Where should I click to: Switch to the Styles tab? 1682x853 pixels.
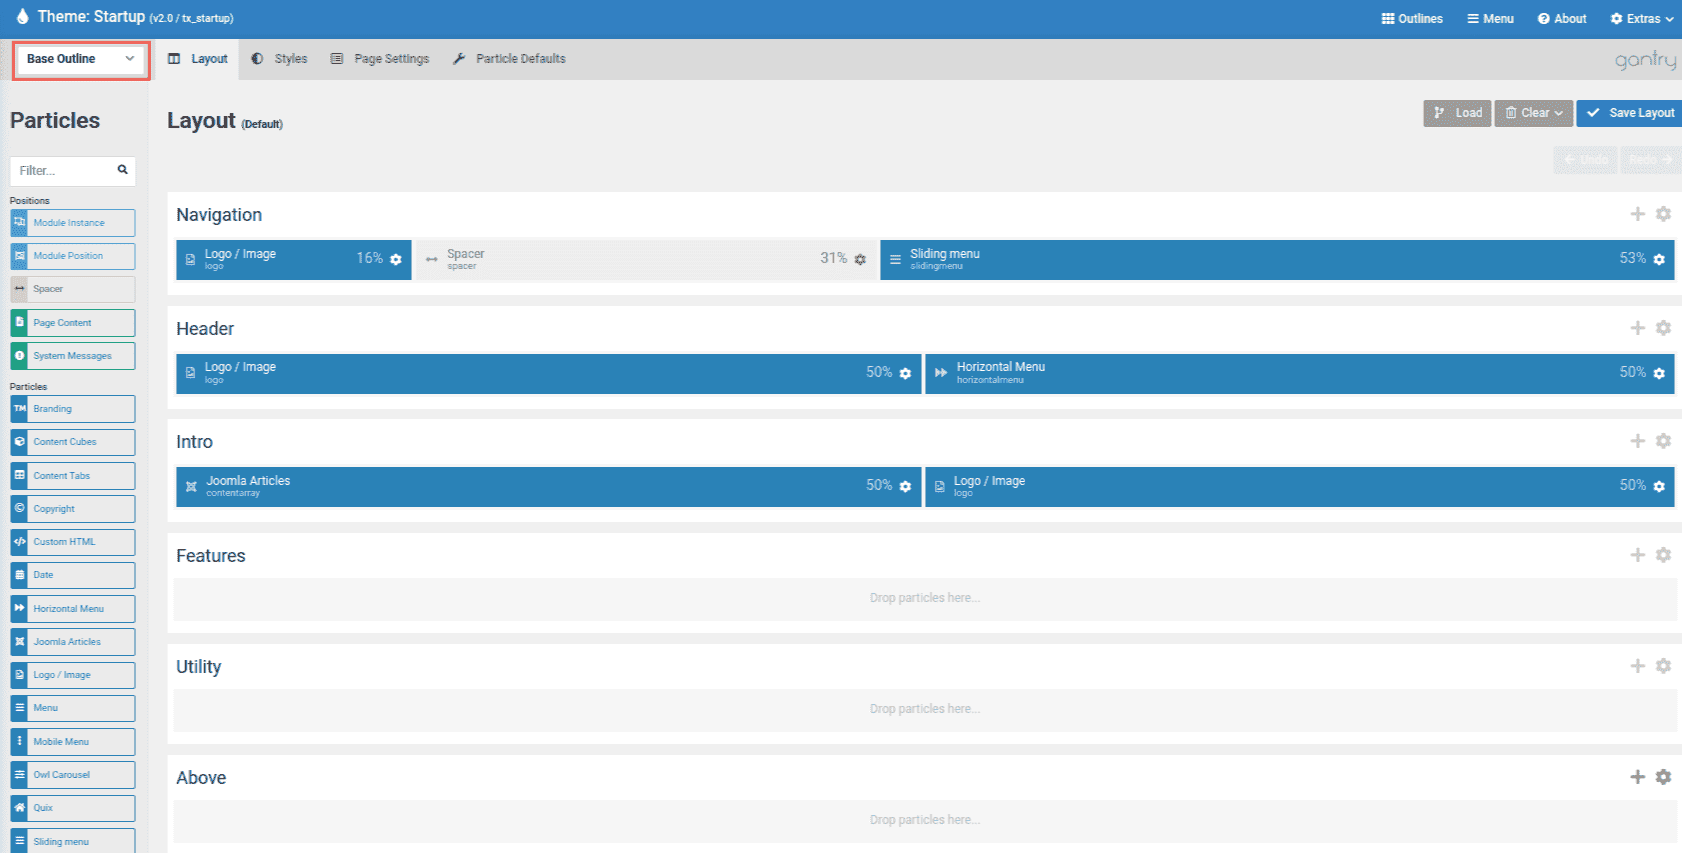click(280, 59)
